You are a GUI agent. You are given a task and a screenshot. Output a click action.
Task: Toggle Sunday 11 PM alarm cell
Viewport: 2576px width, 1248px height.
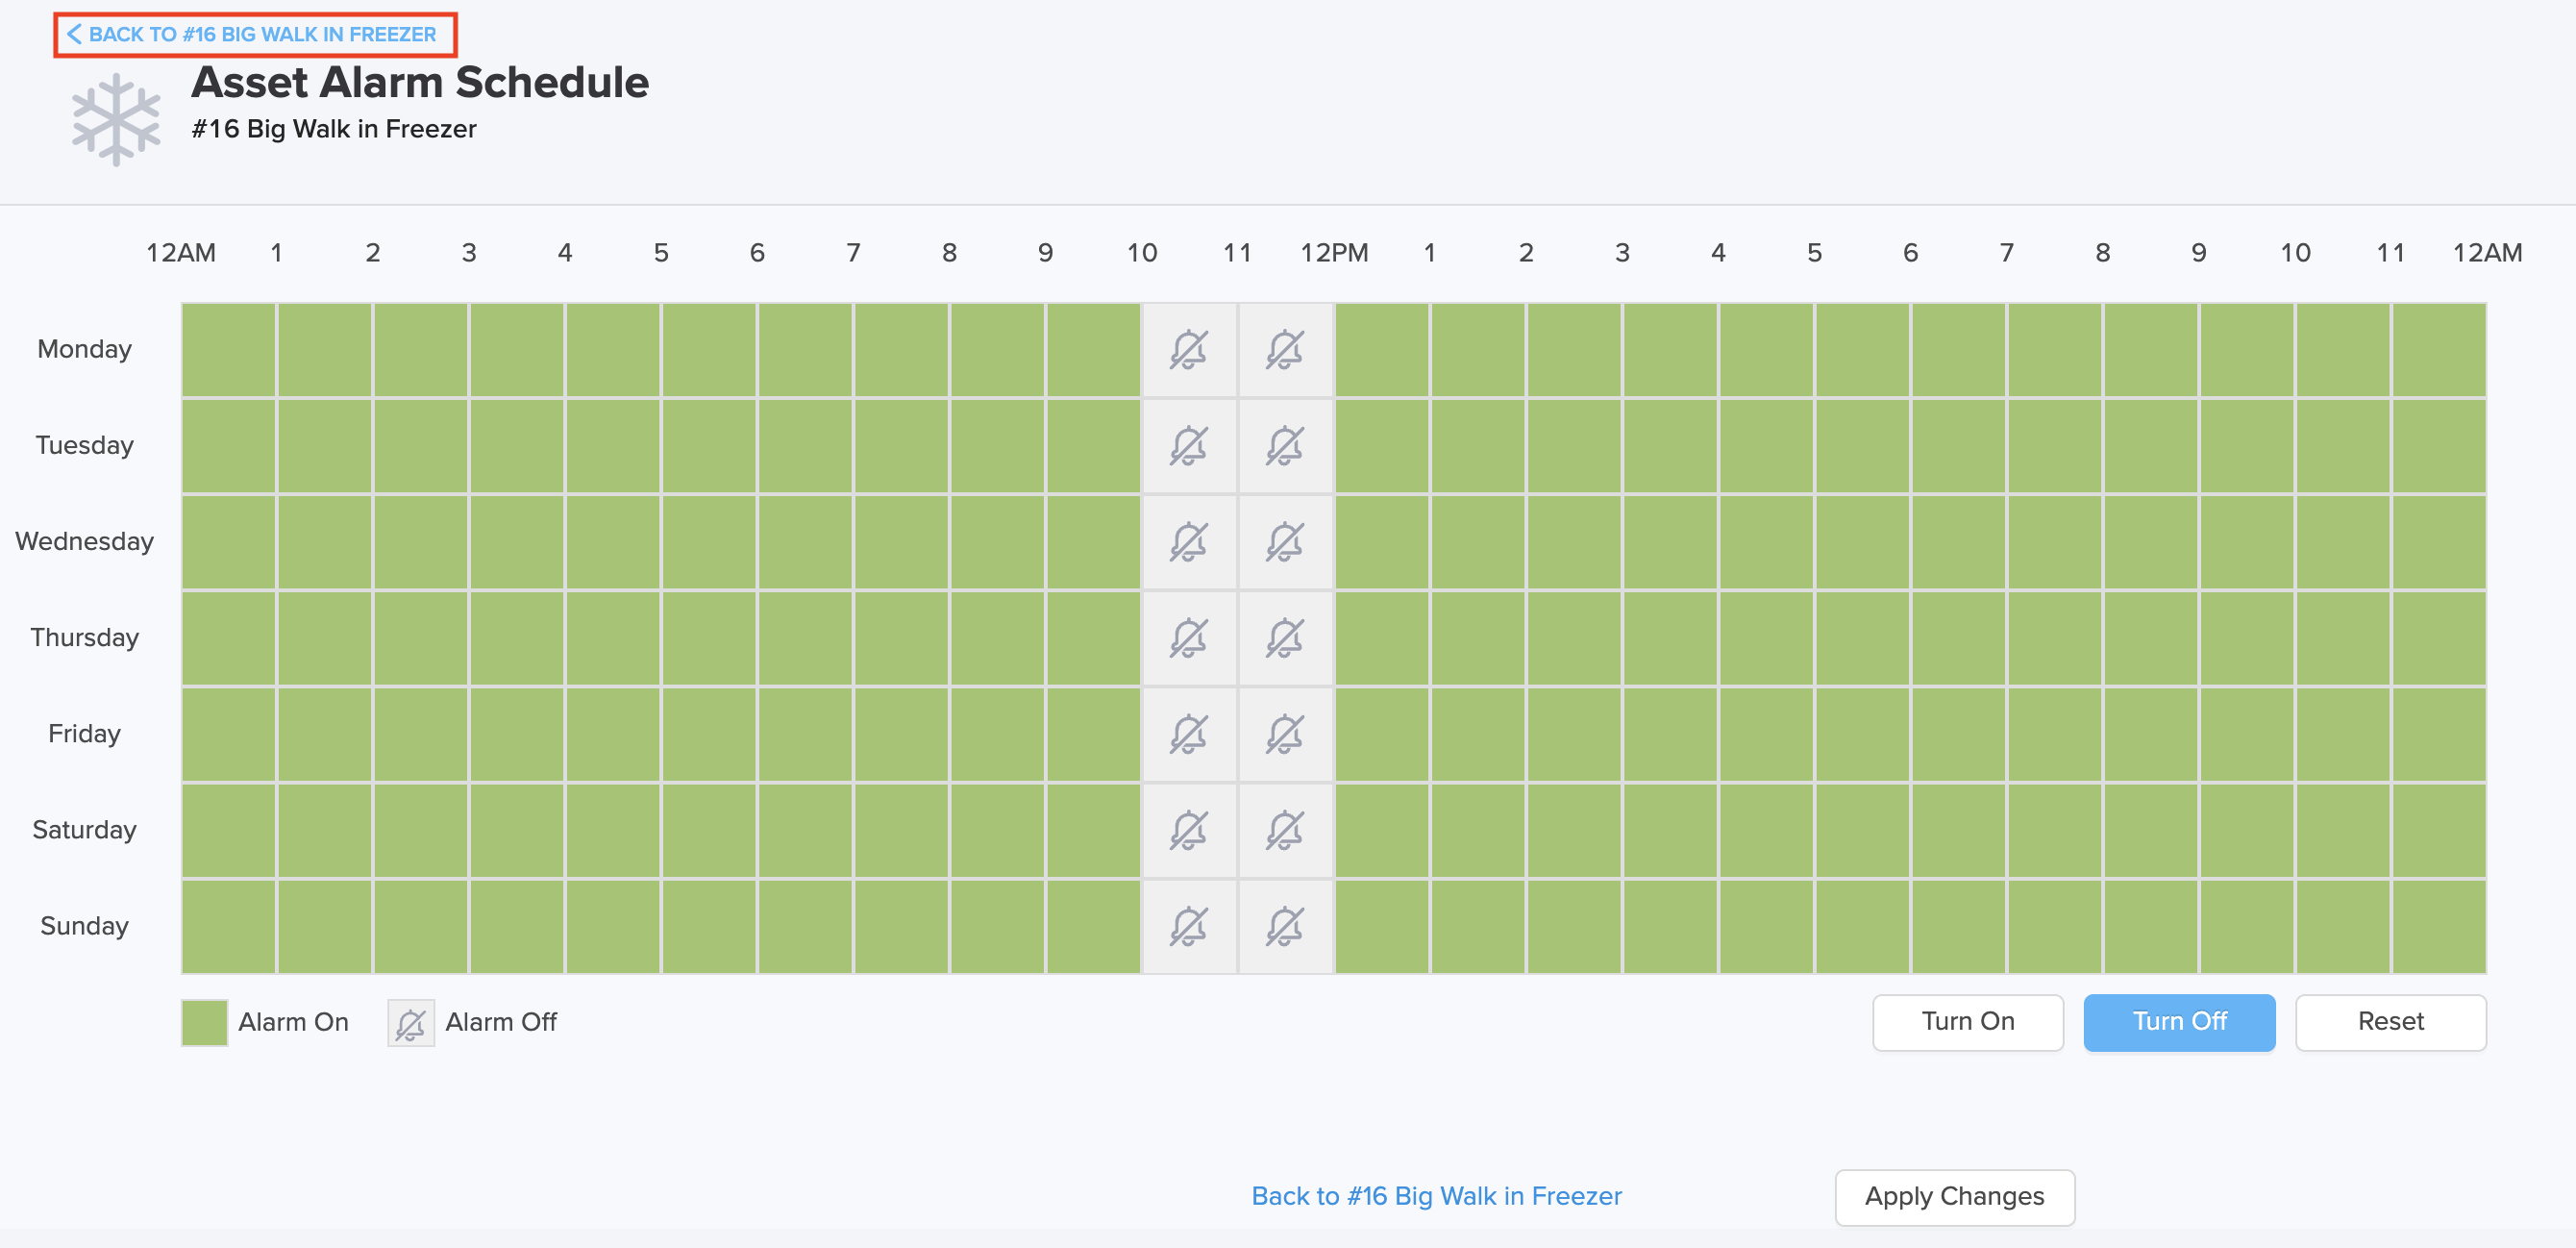2439,926
